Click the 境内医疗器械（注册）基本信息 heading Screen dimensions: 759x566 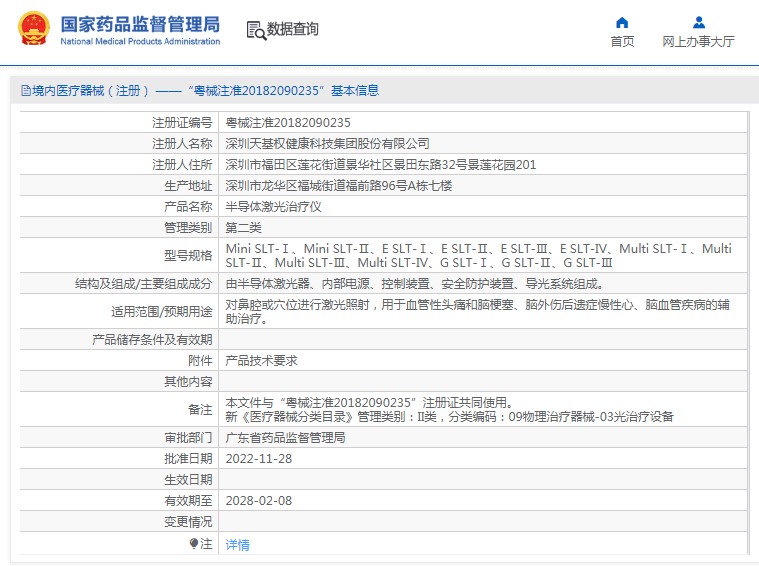coord(200,91)
